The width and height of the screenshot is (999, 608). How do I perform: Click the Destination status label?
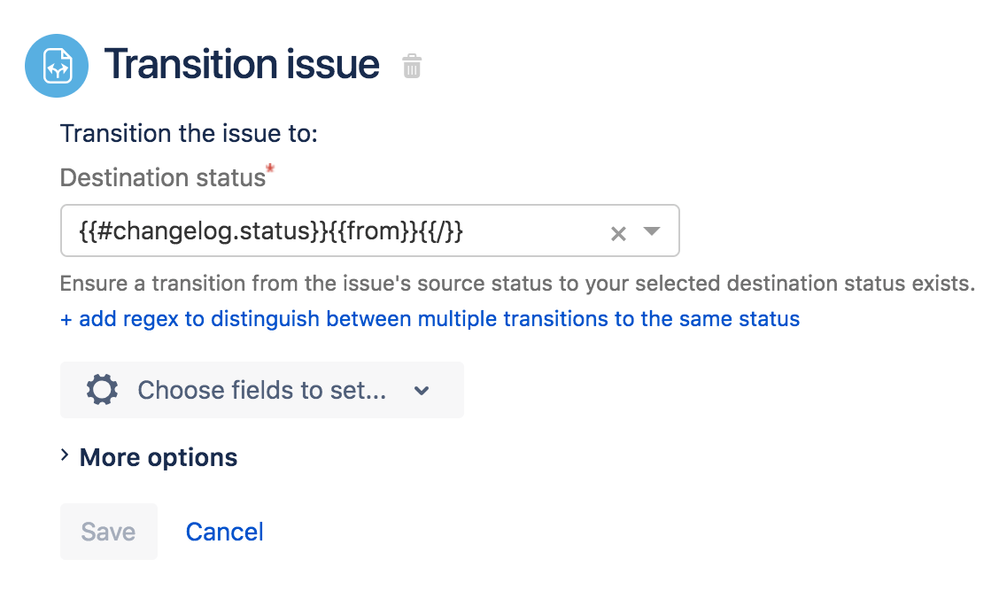(x=162, y=178)
